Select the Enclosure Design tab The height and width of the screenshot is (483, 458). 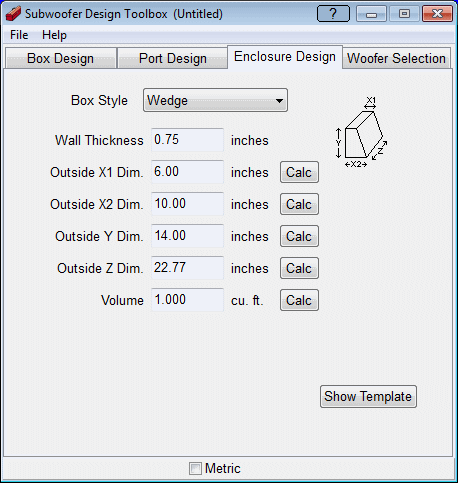(285, 57)
